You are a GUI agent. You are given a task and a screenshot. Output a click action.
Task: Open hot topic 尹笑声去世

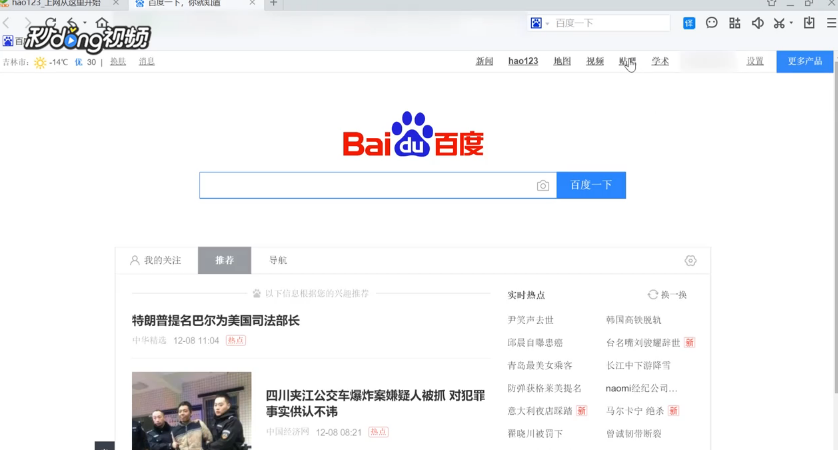pyautogui.click(x=531, y=320)
